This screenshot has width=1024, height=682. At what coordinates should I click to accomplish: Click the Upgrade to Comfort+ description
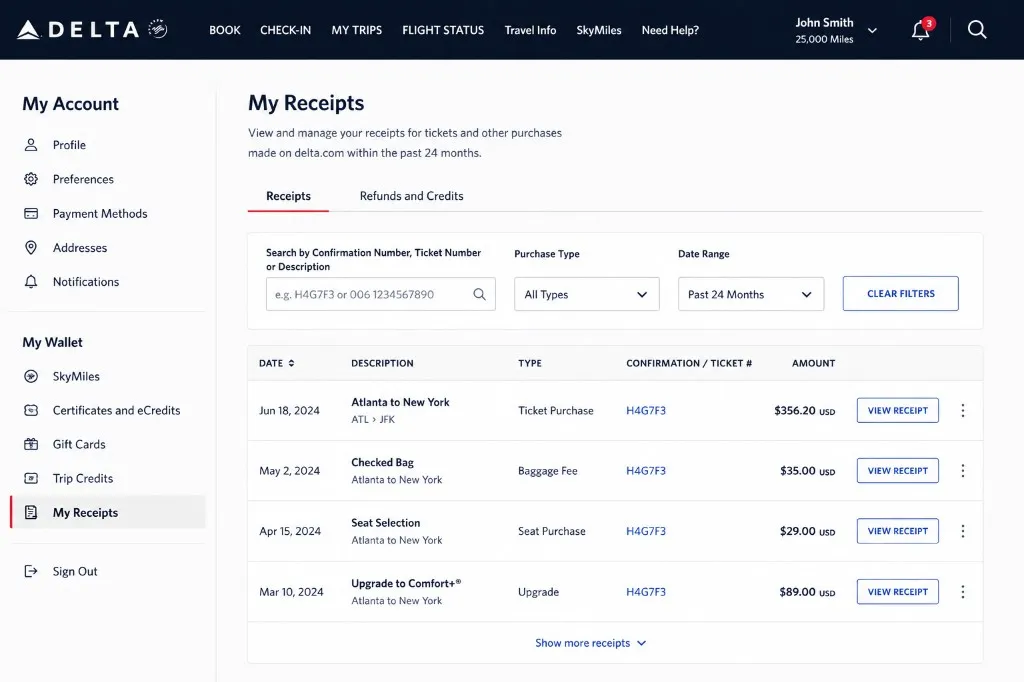(x=406, y=583)
